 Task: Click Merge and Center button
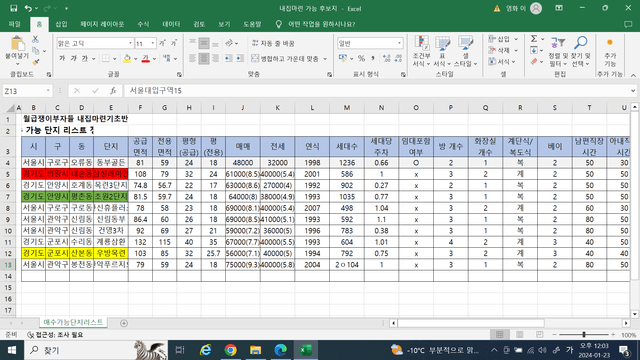(285, 59)
